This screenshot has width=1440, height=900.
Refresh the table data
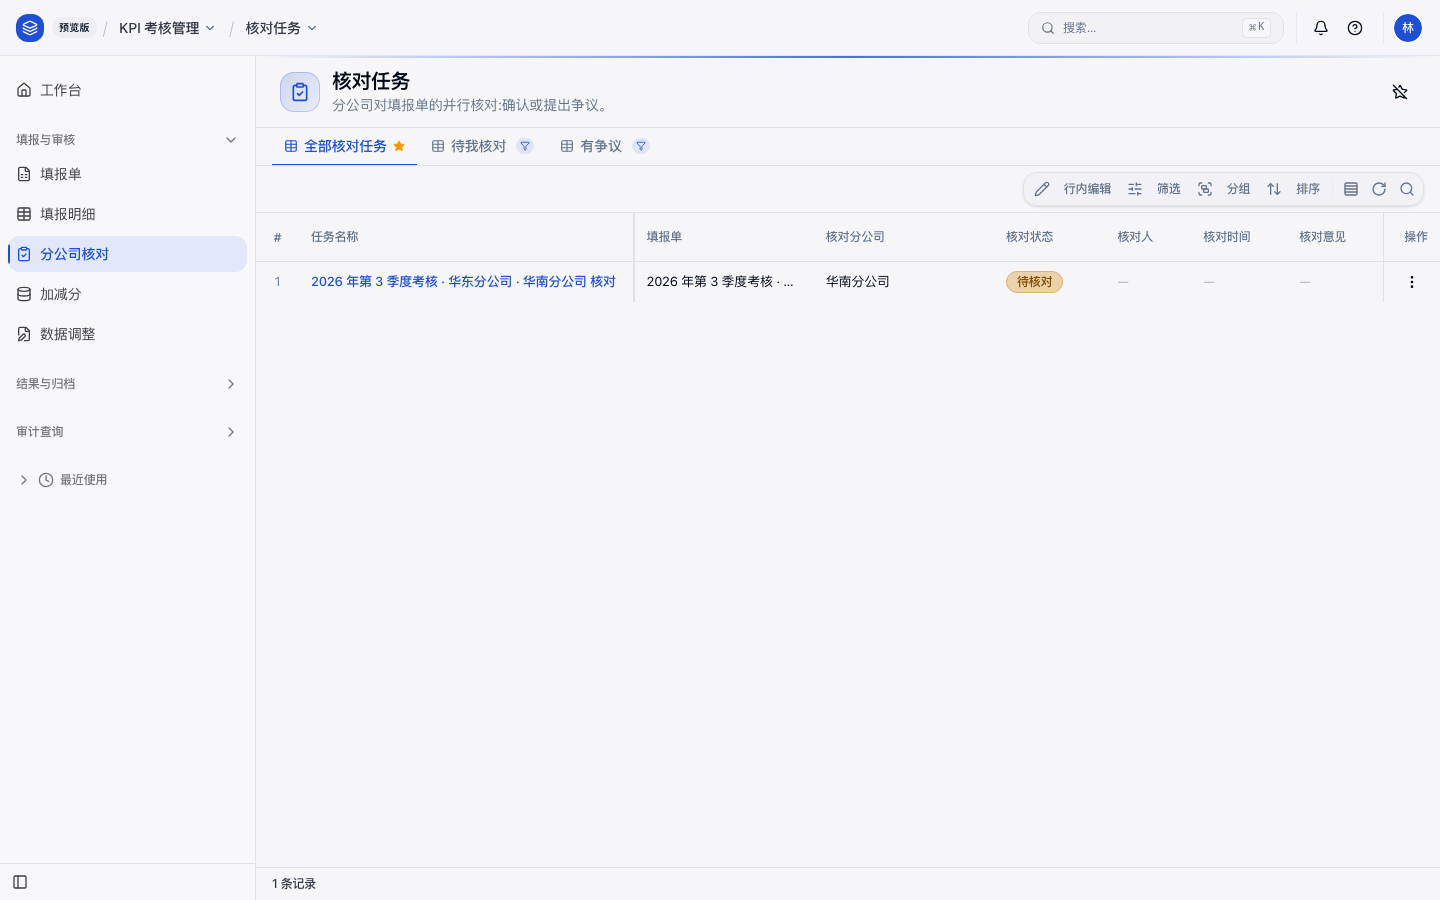(1379, 189)
